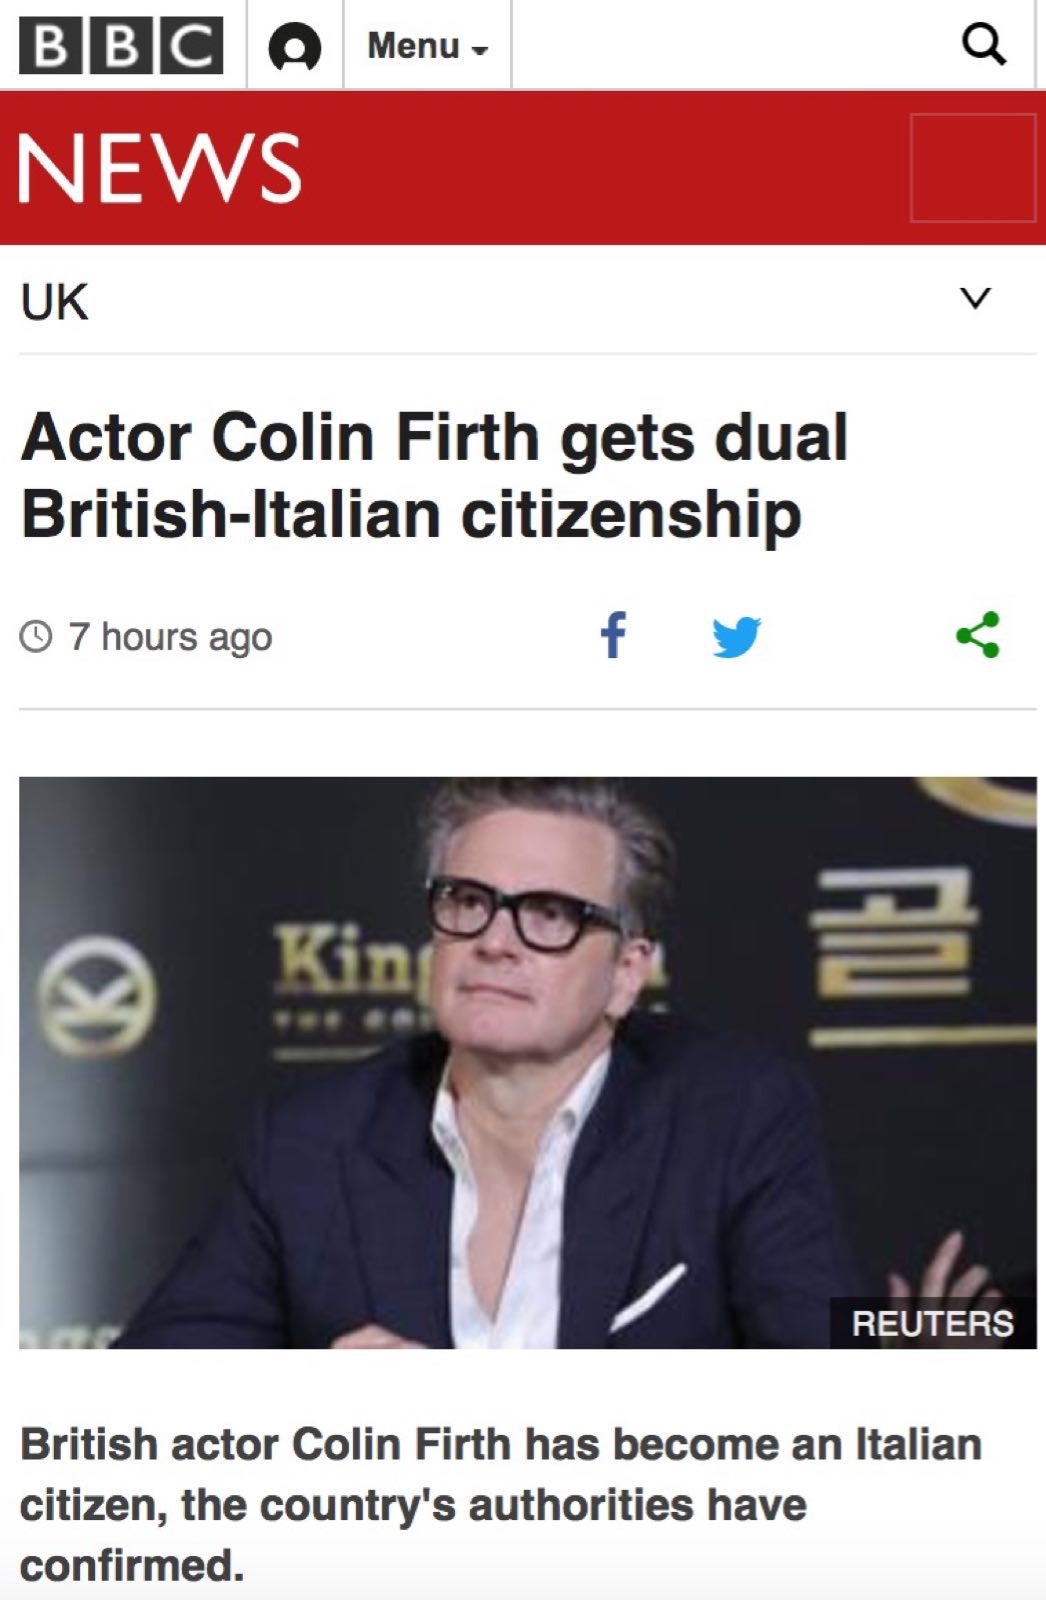
Task: Click the REUTERS image credit
Action: click(932, 1323)
